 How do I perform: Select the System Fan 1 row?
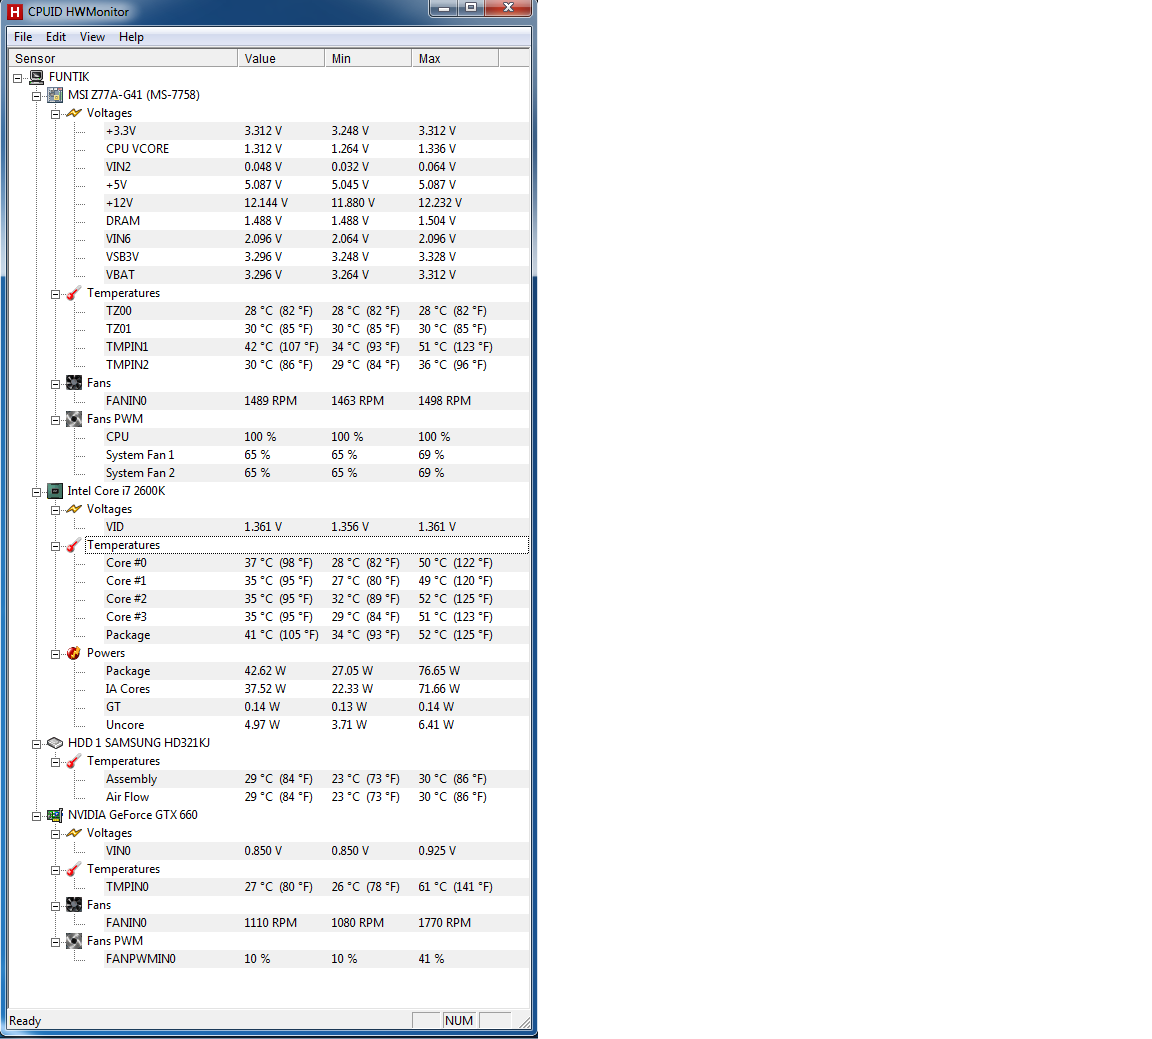[x=316, y=455]
